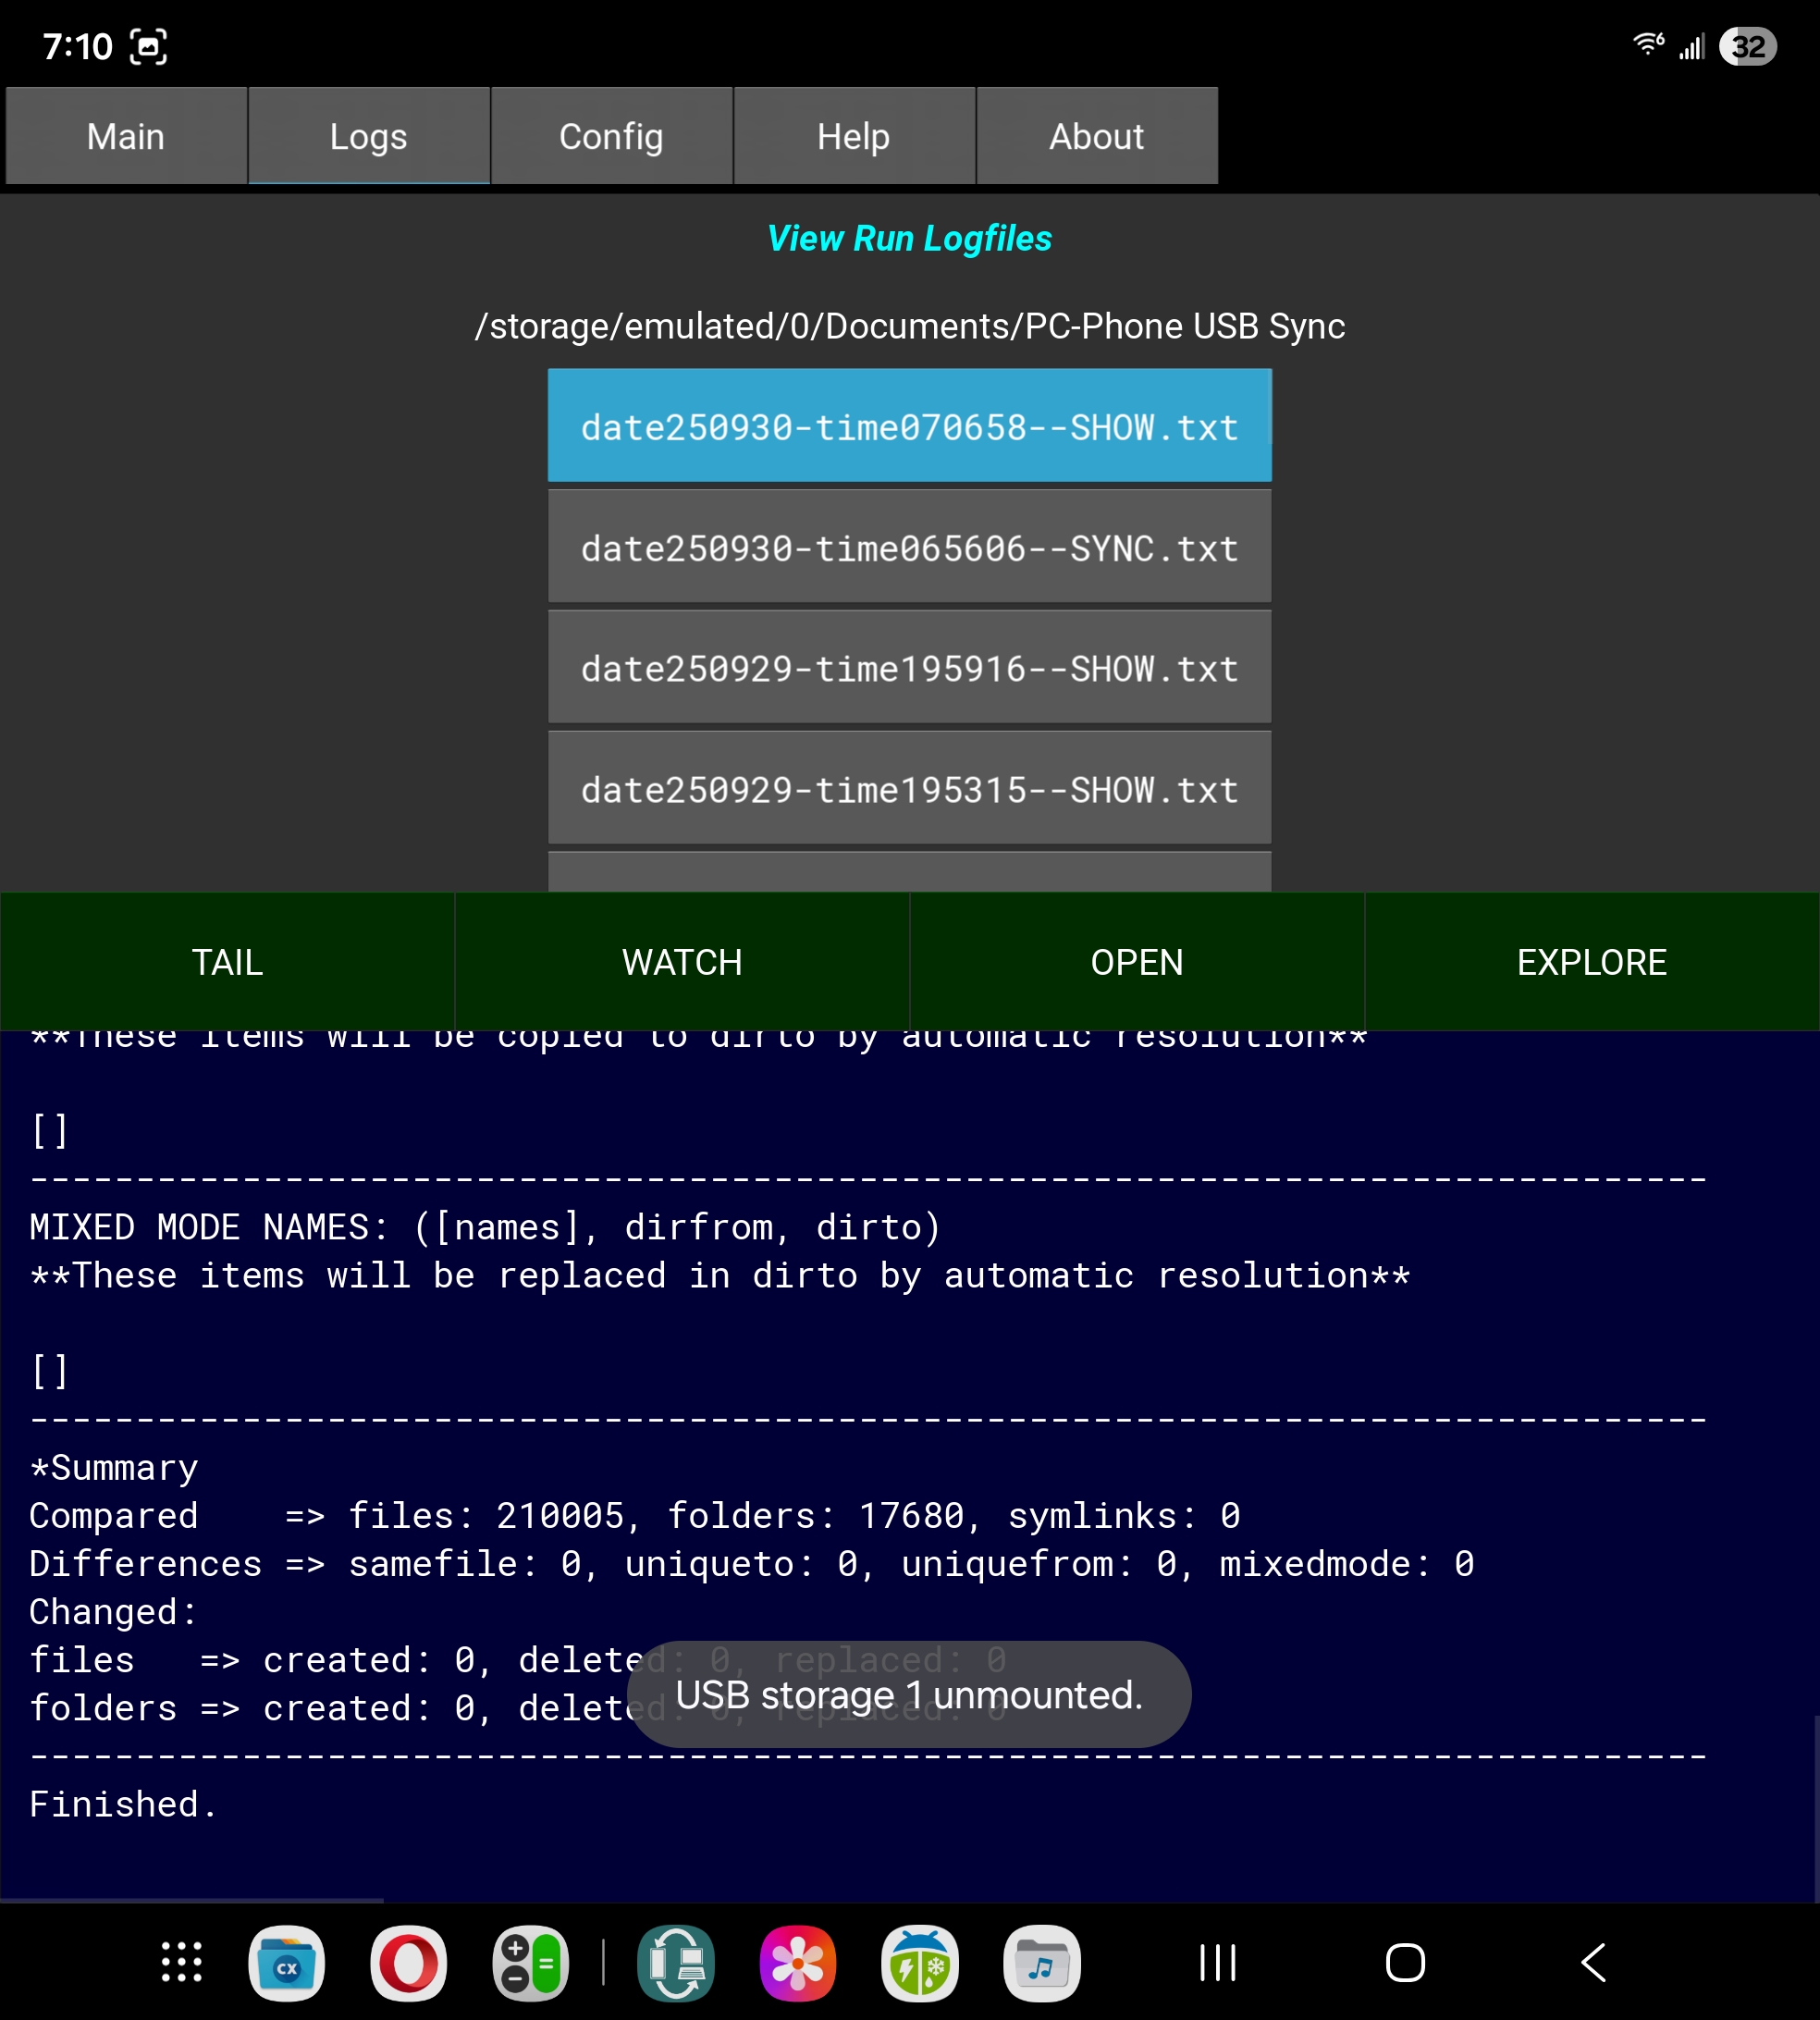Image resolution: width=1820 pixels, height=2020 pixels.
Task: Open the Help tab
Action: (x=853, y=136)
